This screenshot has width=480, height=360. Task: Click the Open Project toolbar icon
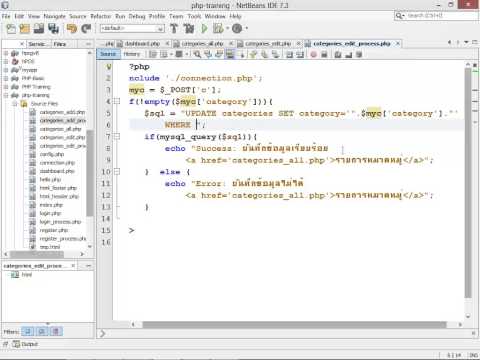(x=39, y=29)
